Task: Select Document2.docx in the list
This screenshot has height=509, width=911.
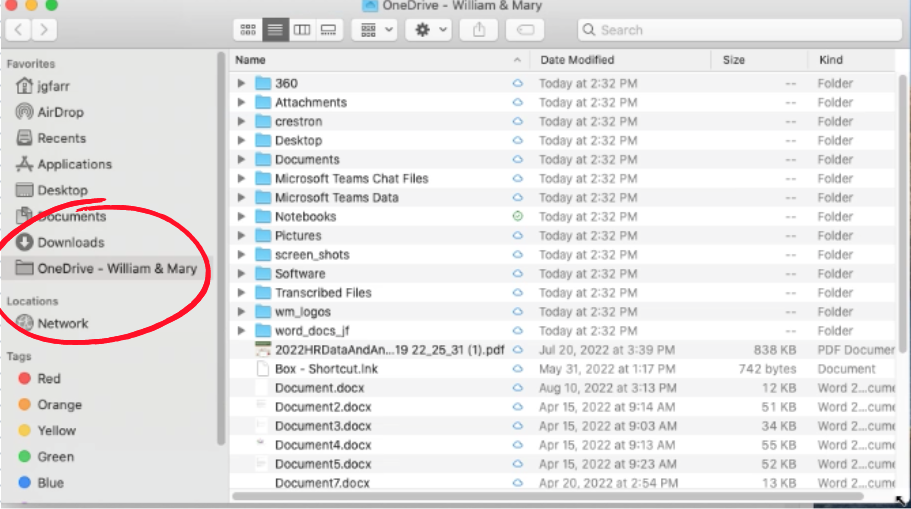Action: coord(323,407)
